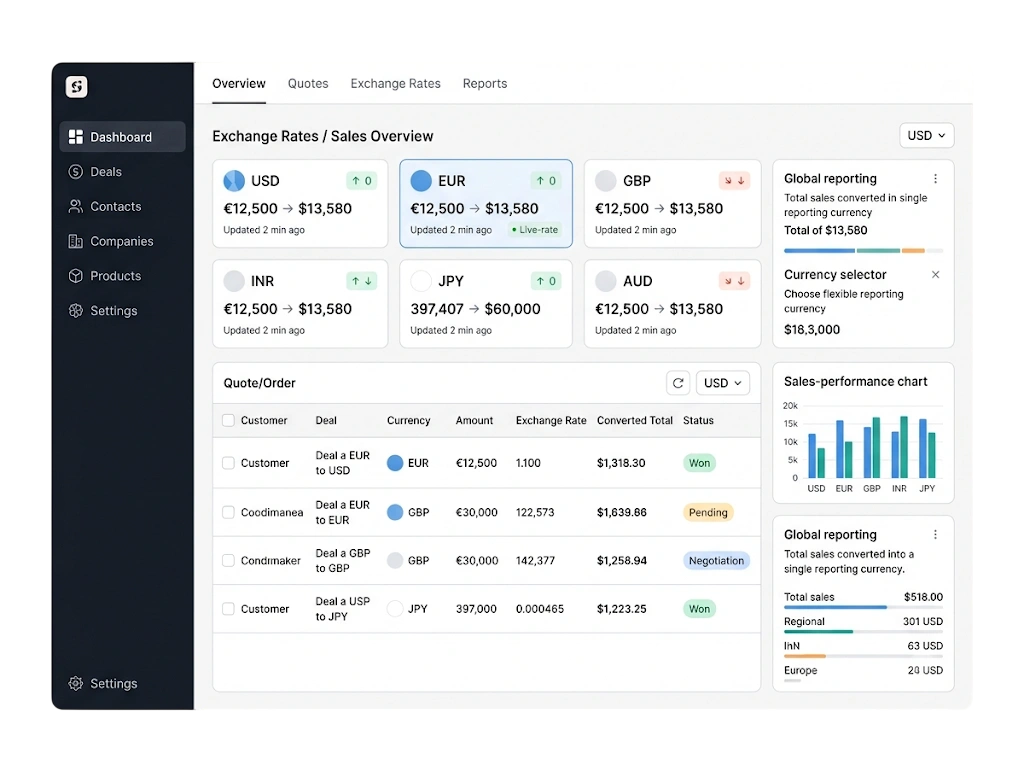Open Settings below Products in sidebar
The width and height of the screenshot is (1024, 765).
coord(103,310)
